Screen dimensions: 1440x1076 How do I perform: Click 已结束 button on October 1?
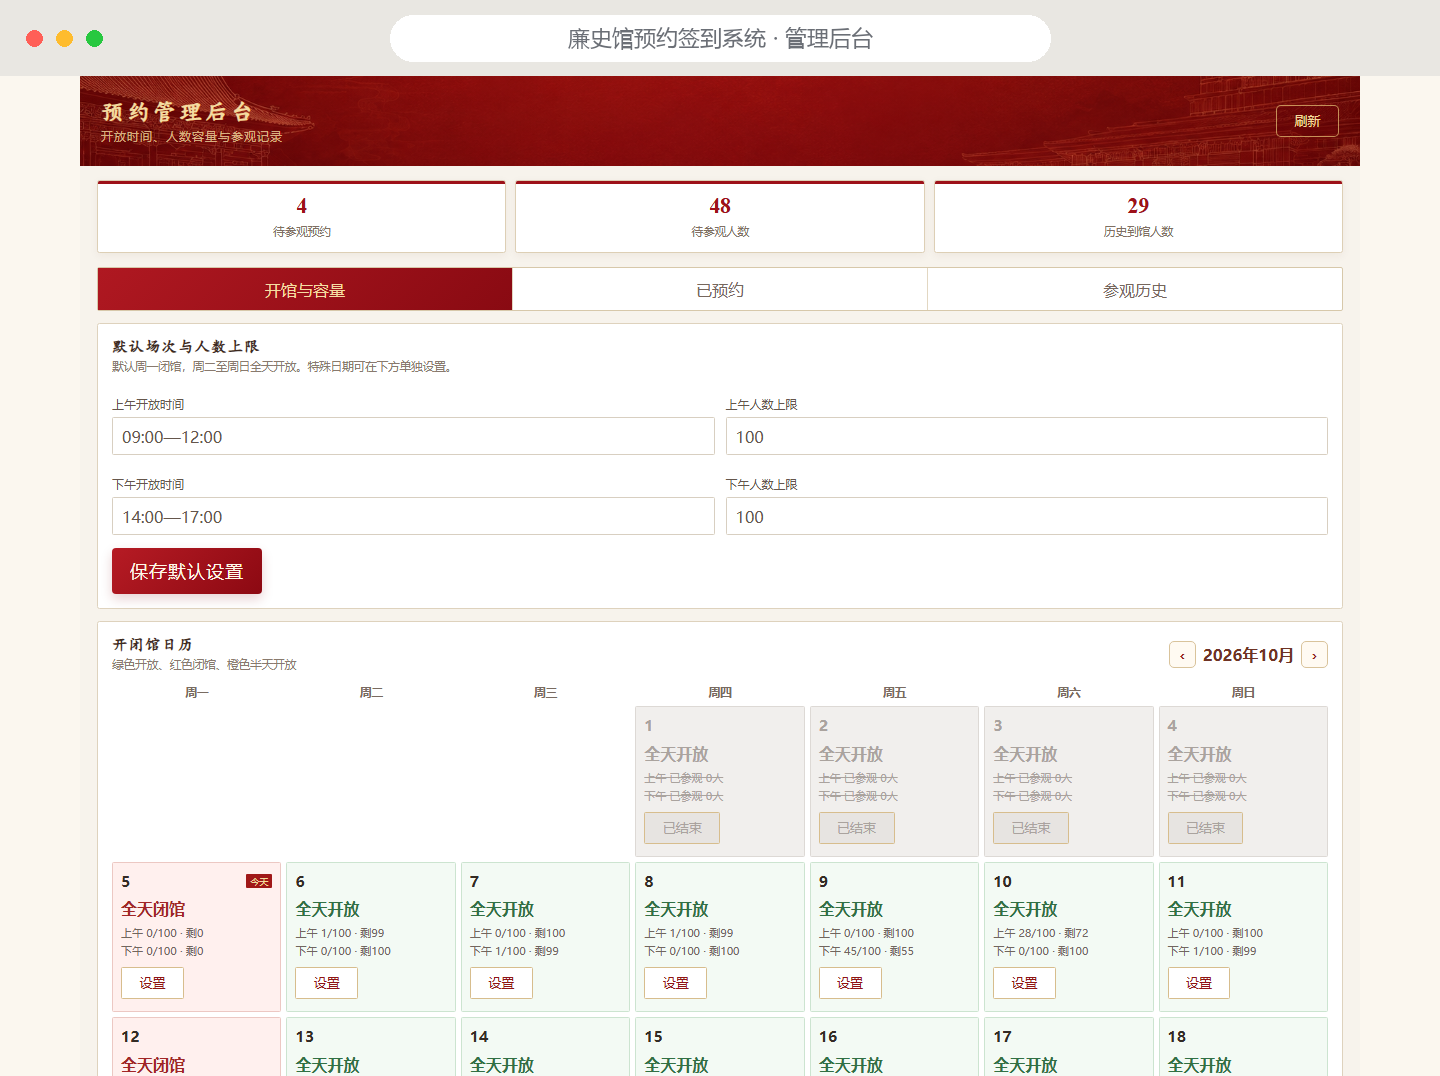coord(682,828)
